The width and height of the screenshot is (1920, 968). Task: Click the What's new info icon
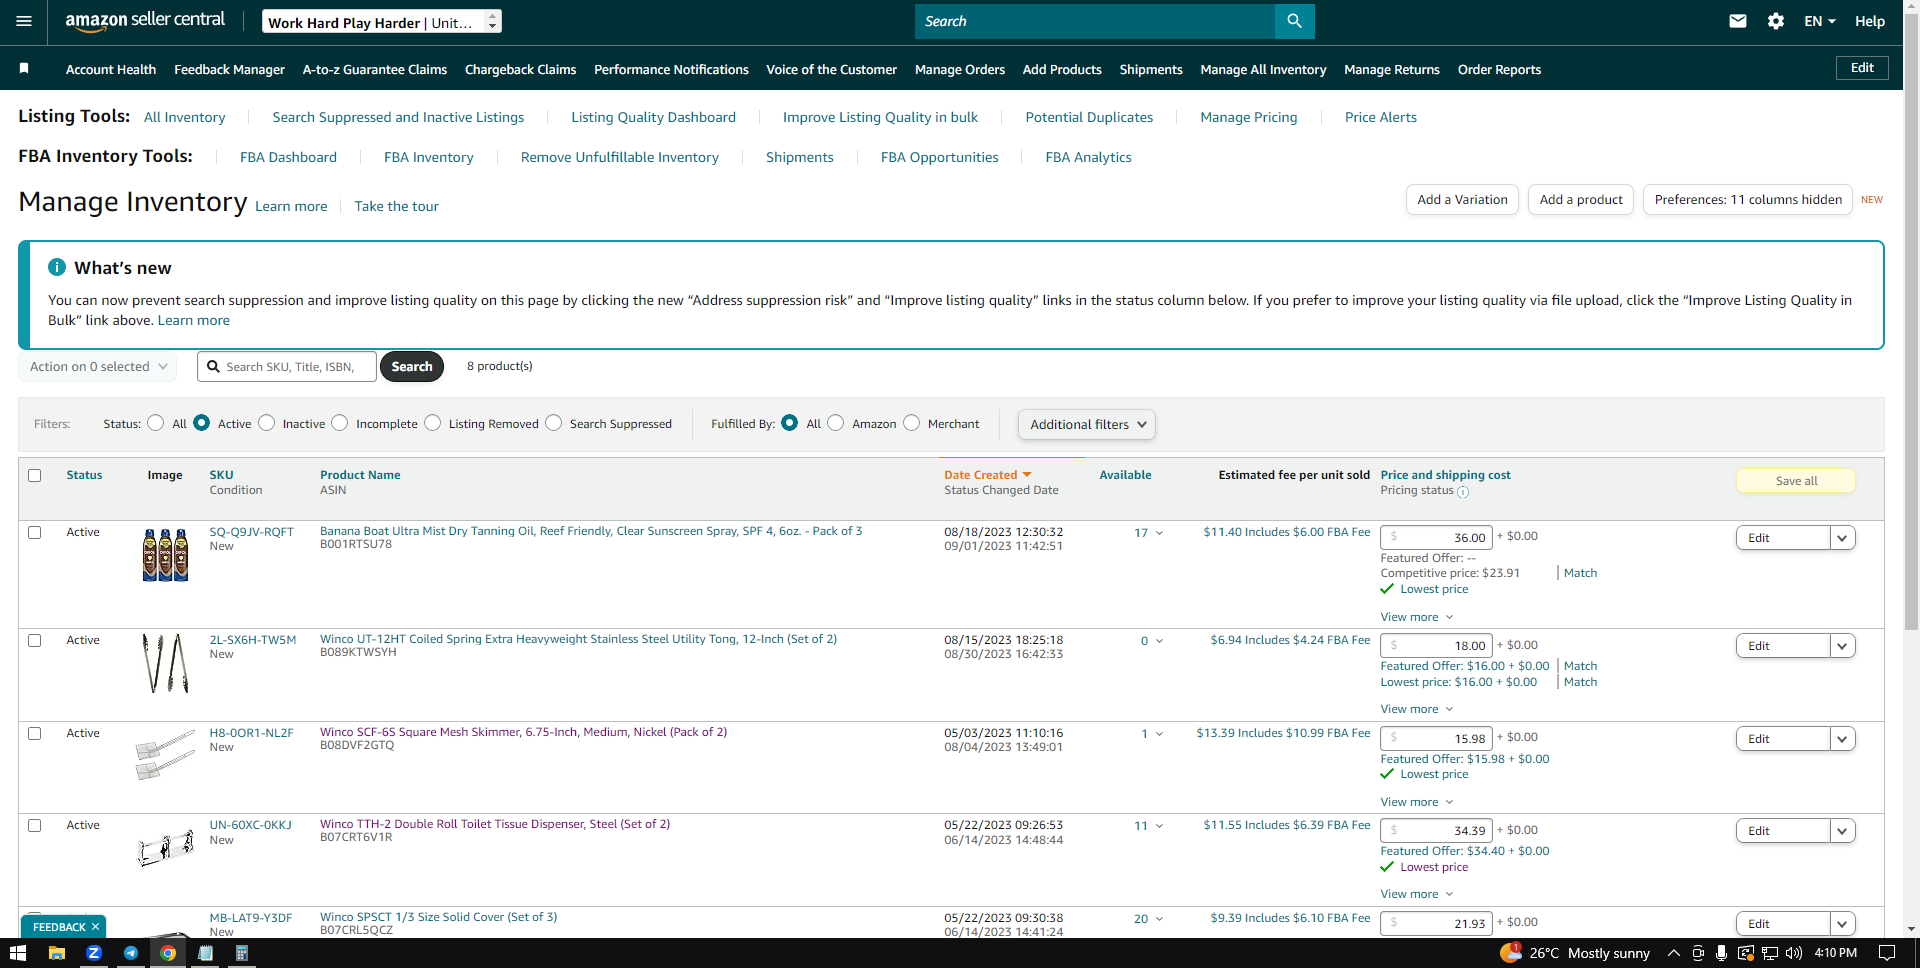tap(57, 267)
